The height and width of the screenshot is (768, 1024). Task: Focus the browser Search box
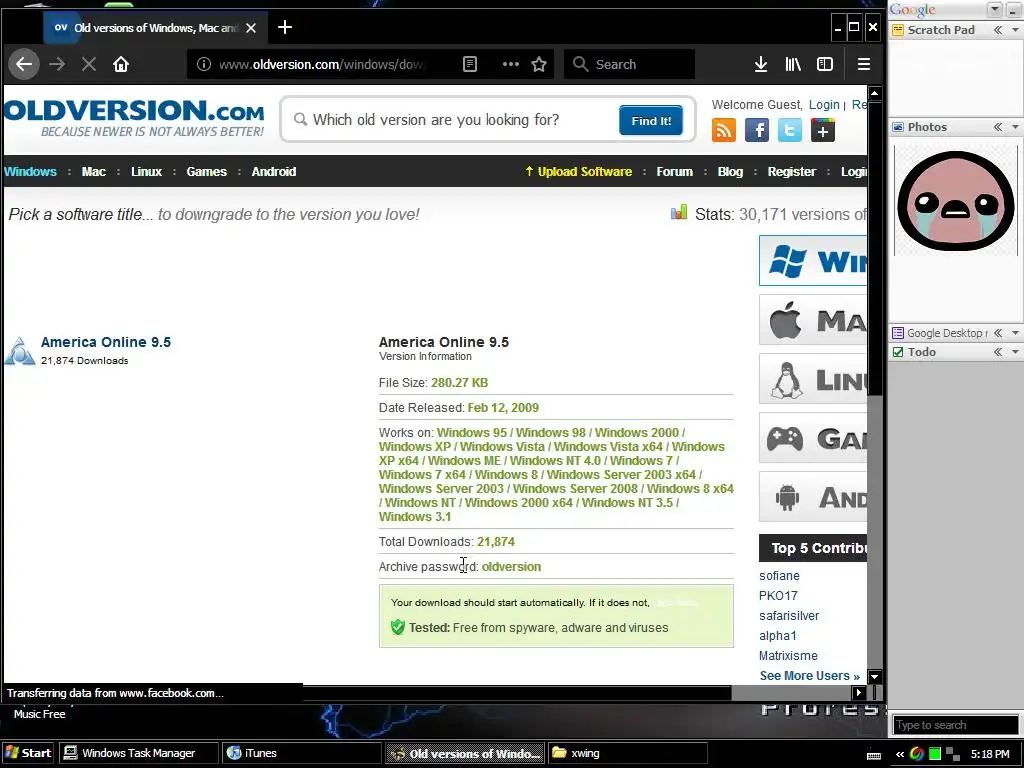click(630, 64)
